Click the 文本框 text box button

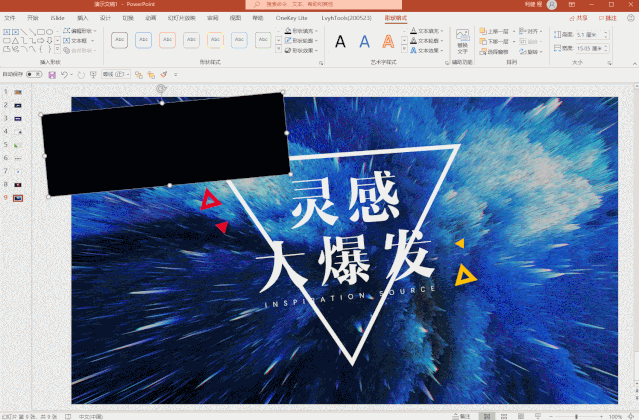(79, 41)
